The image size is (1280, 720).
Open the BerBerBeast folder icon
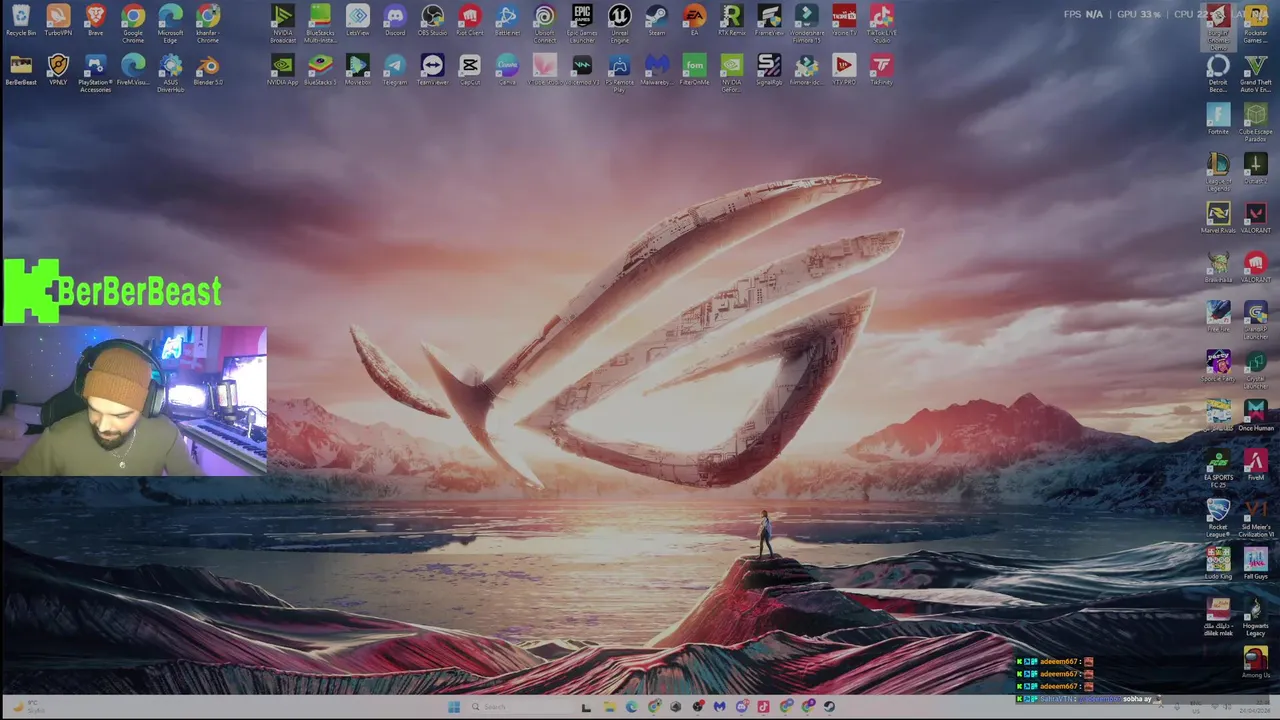[21, 70]
